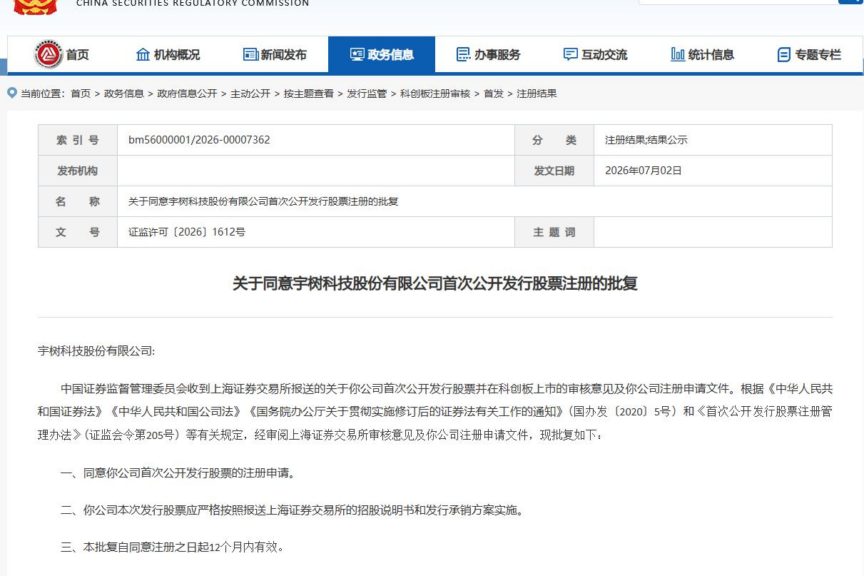Click the page icon beside 专题专栏
The height and width of the screenshot is (576, 864).
[784, 55]
